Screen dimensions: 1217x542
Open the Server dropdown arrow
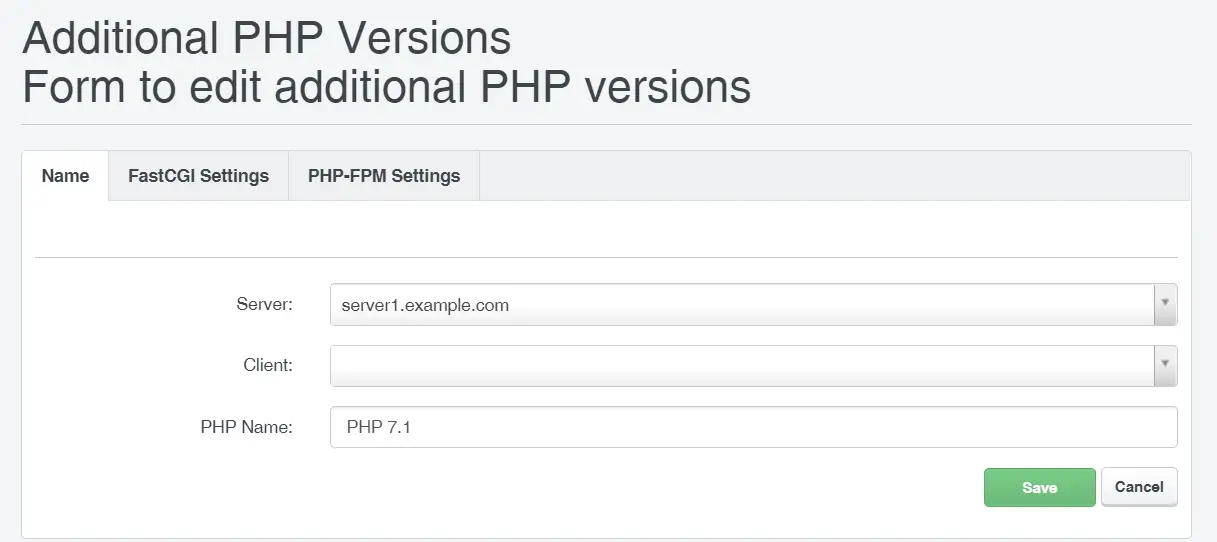1165,305
